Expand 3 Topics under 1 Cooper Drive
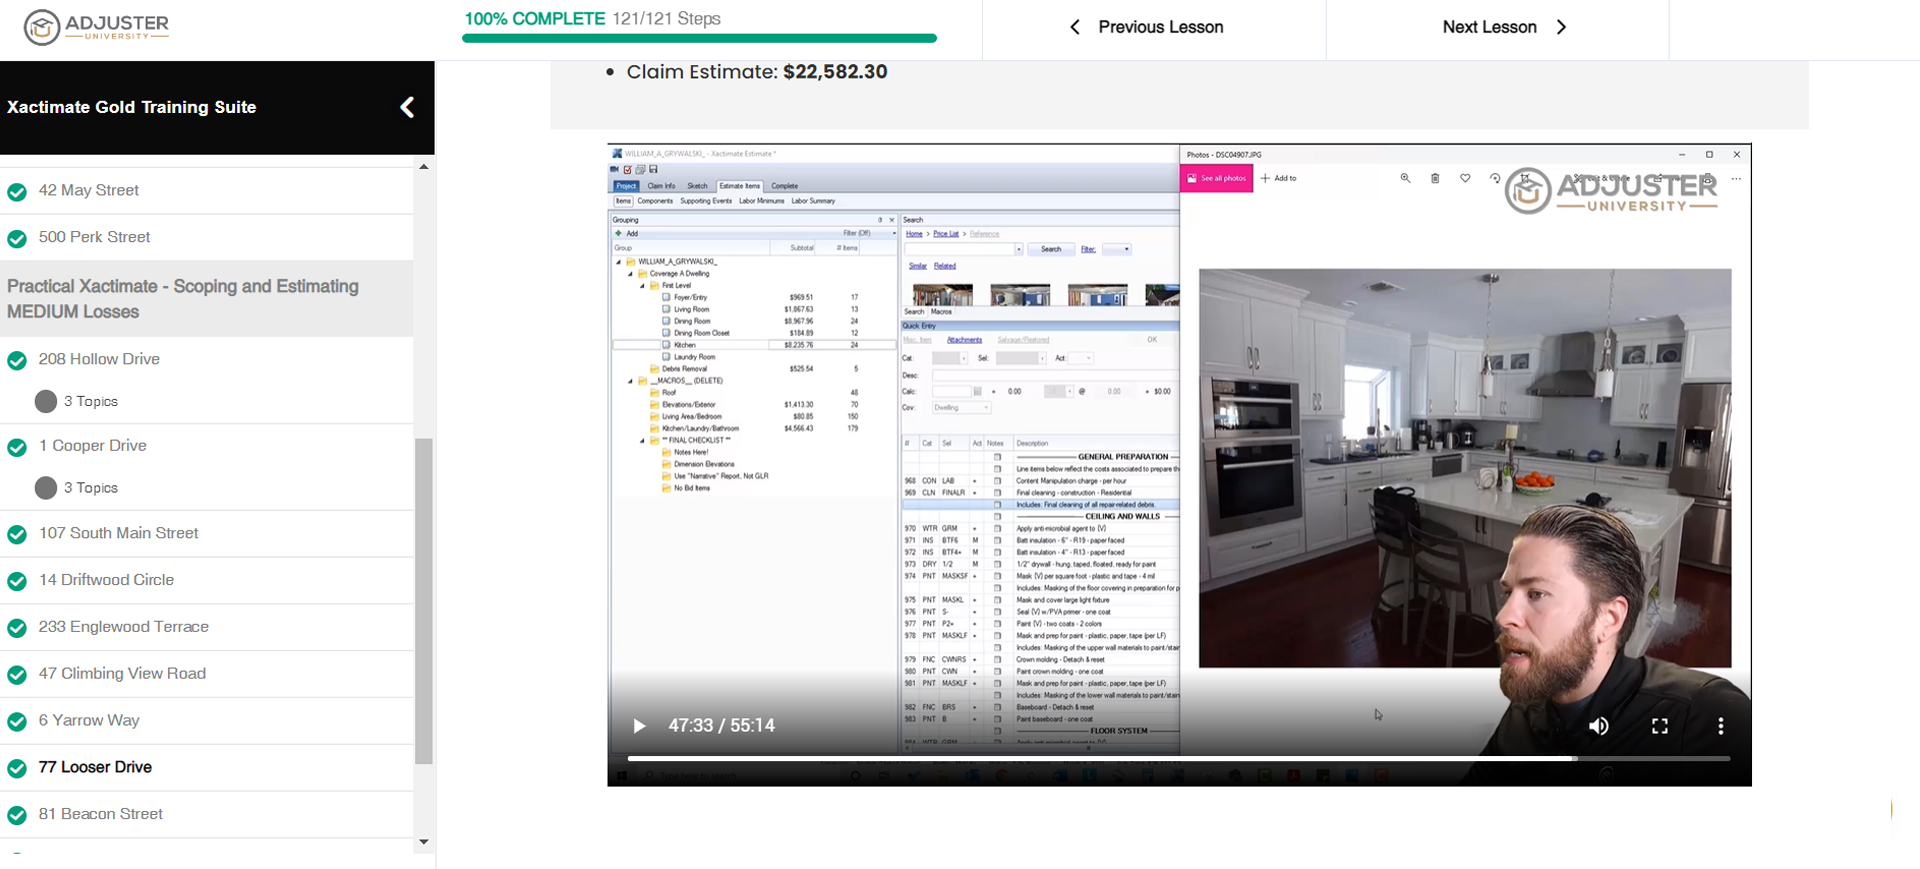 (x=90, y=488)
